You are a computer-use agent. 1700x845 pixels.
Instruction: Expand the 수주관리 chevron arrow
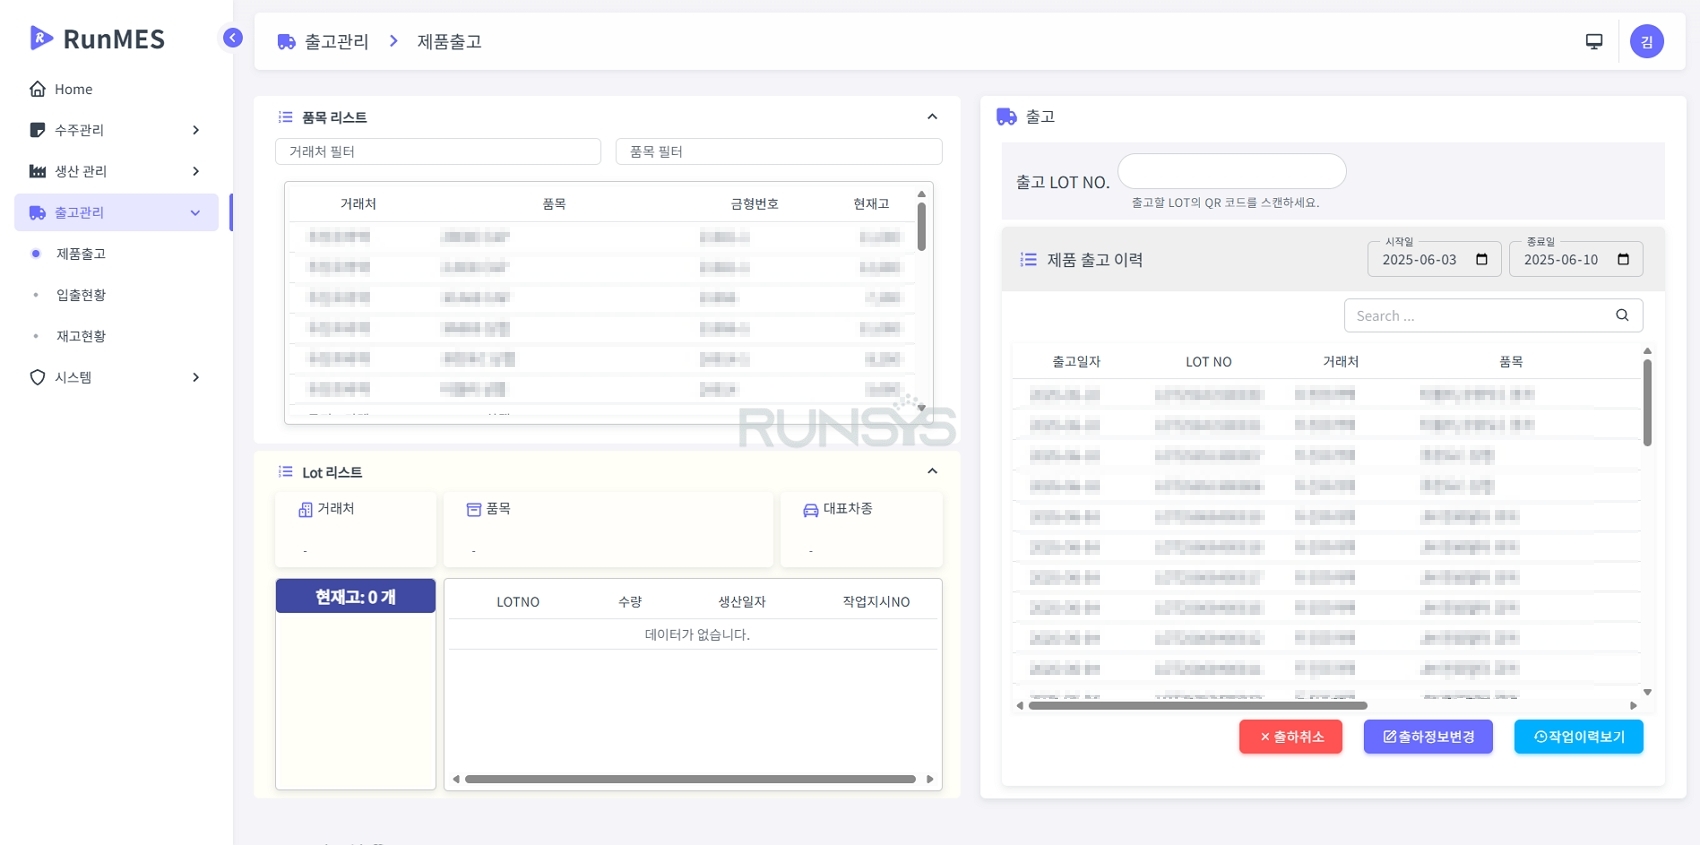coord(196,130)
